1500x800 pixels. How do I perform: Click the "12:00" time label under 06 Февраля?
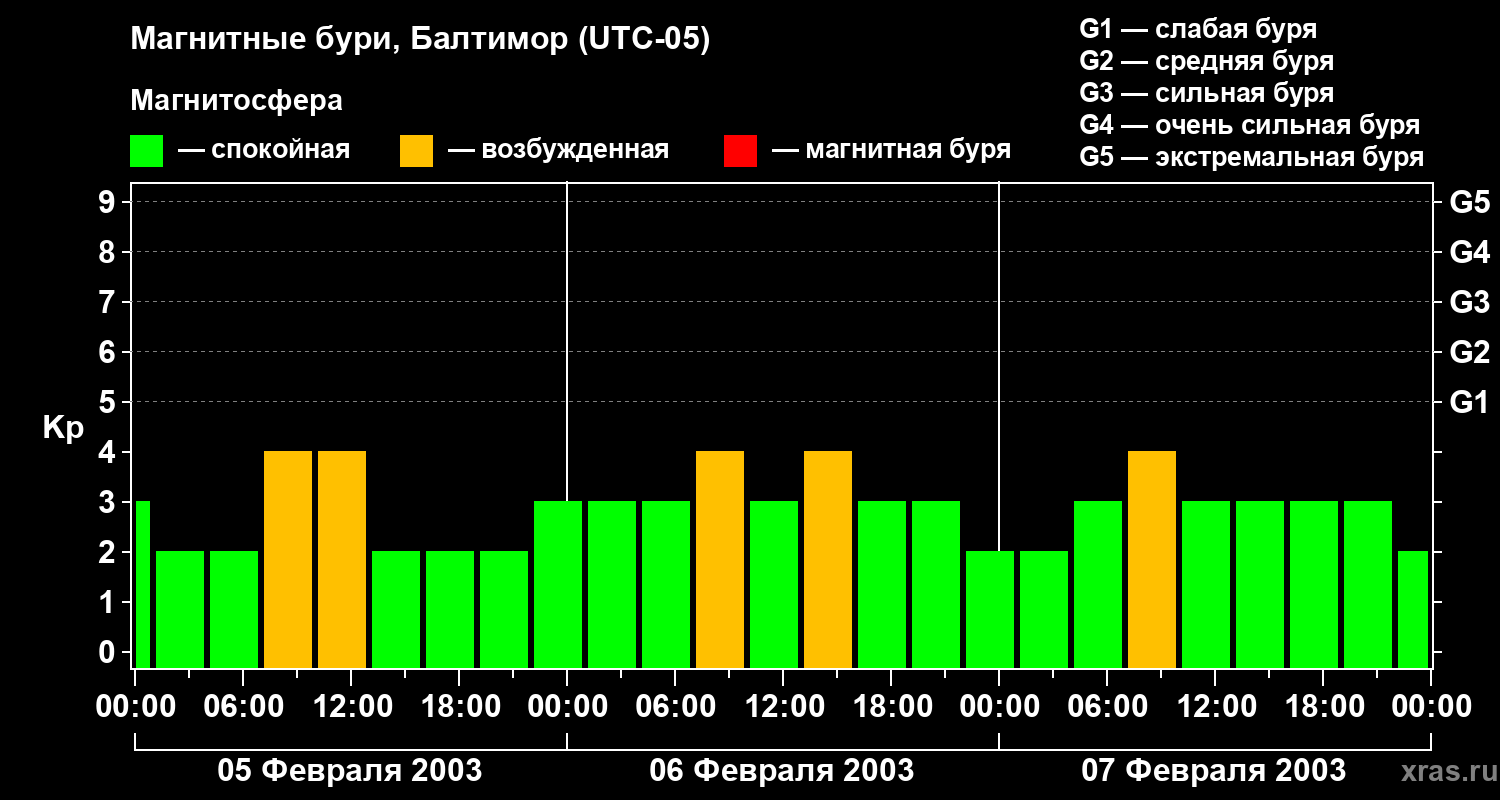[x=783, y=706]
